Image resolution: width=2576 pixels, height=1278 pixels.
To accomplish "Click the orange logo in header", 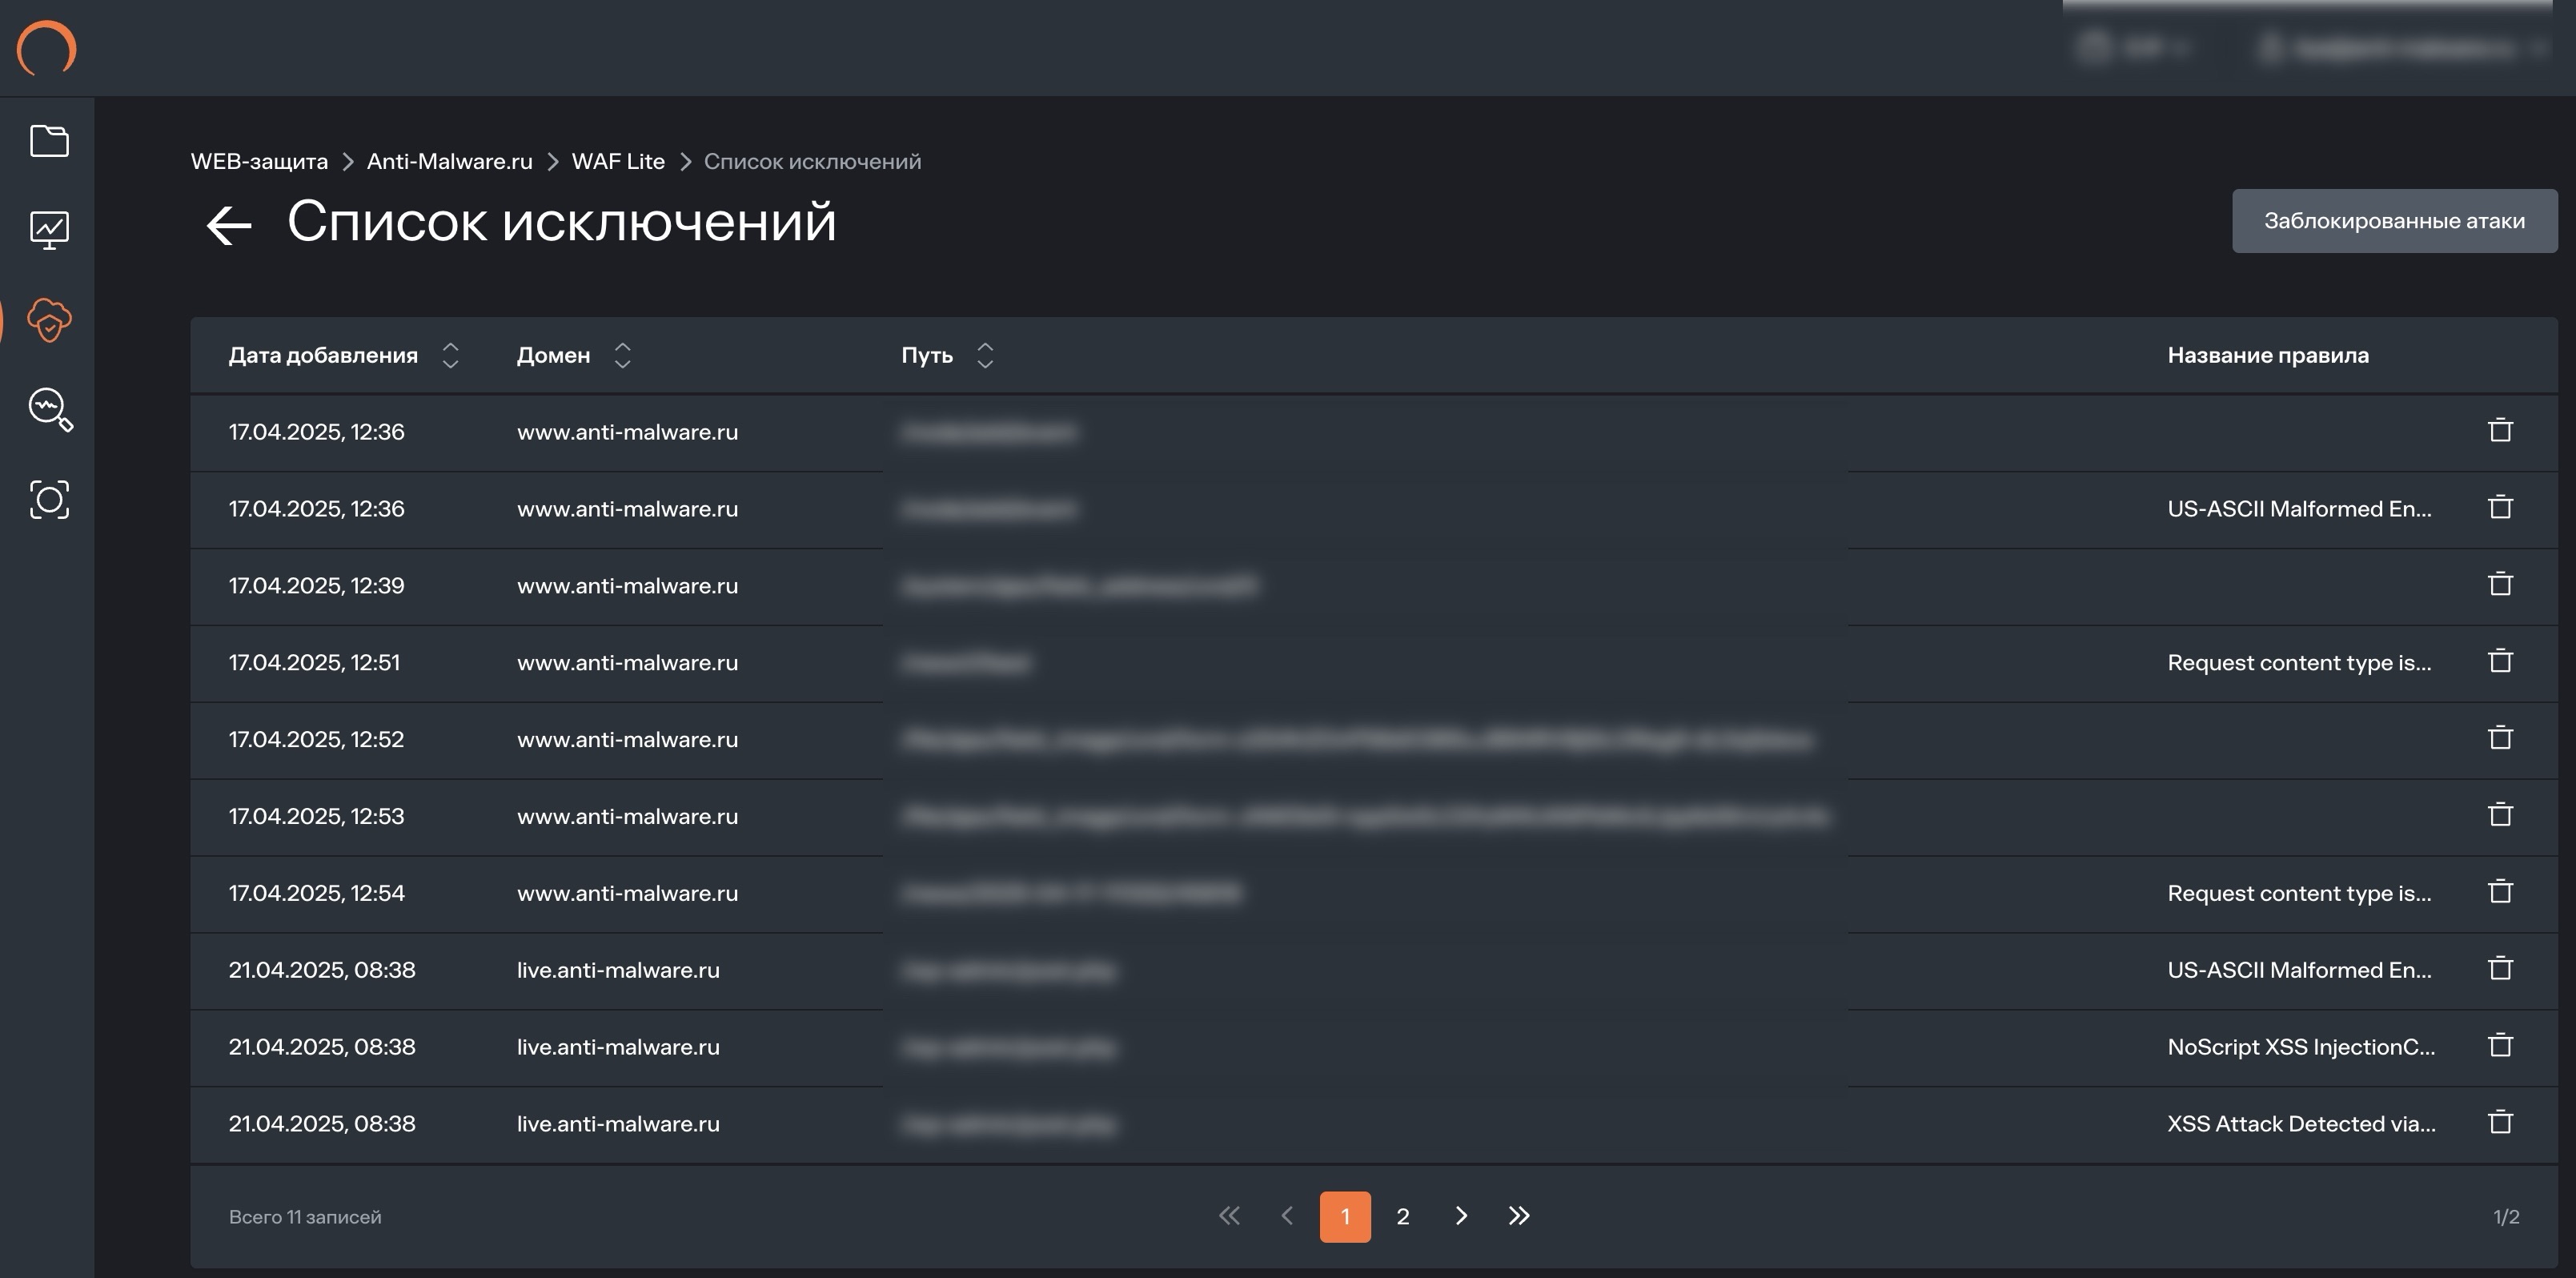I will pos(46,48).
